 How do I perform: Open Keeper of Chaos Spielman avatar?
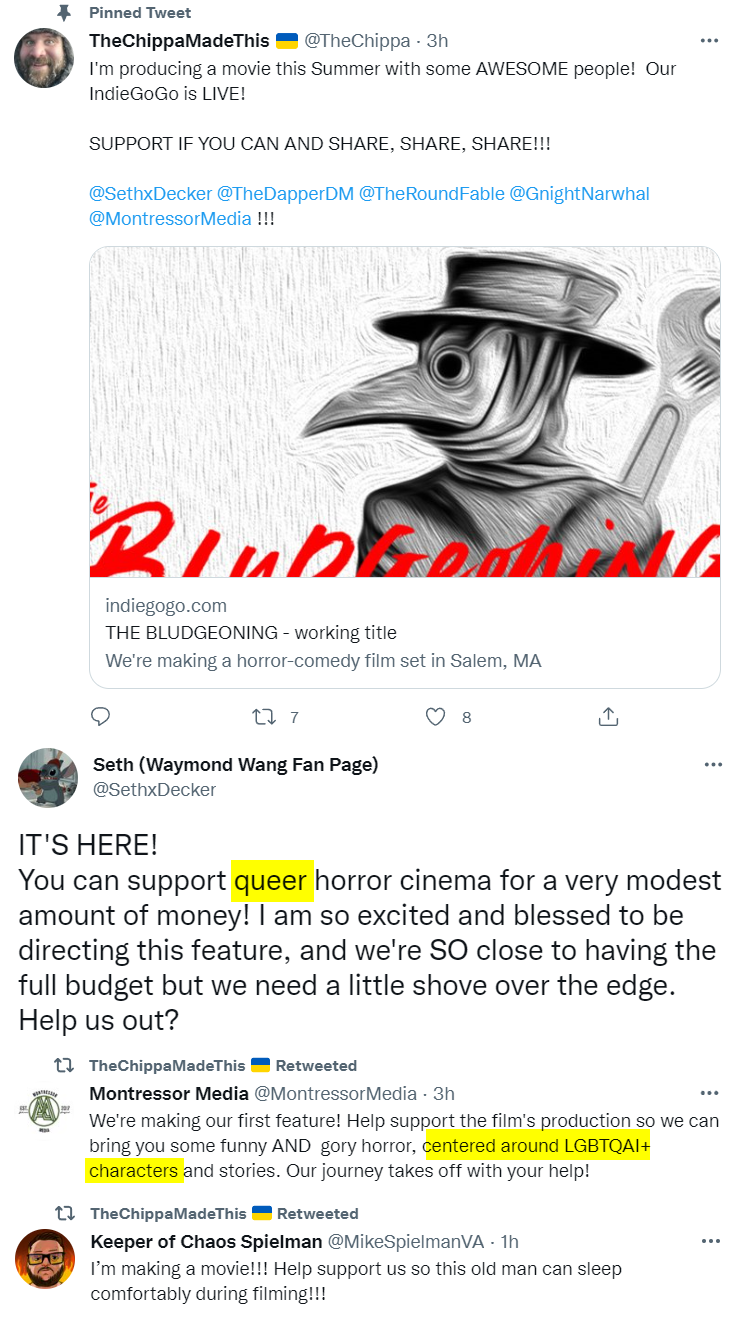44,1258
